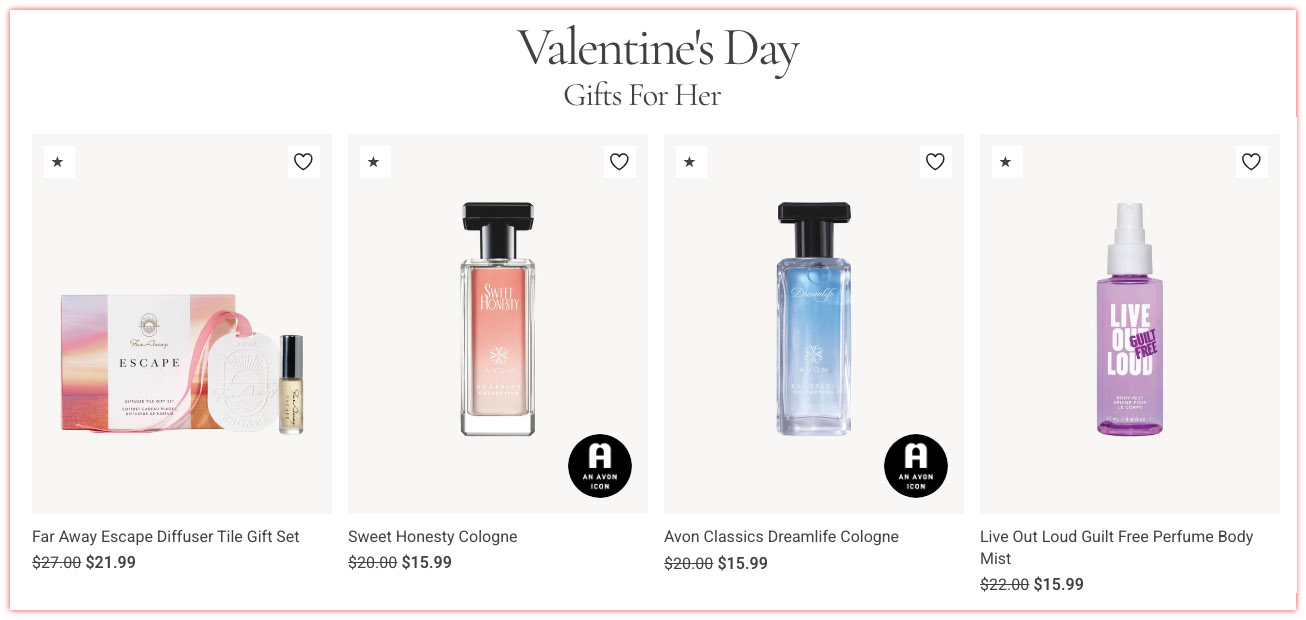Click the star badge on the Live Out Loud card
Image resolution: width=1306 pixels, height=620 pixels.
point(1007,161)
